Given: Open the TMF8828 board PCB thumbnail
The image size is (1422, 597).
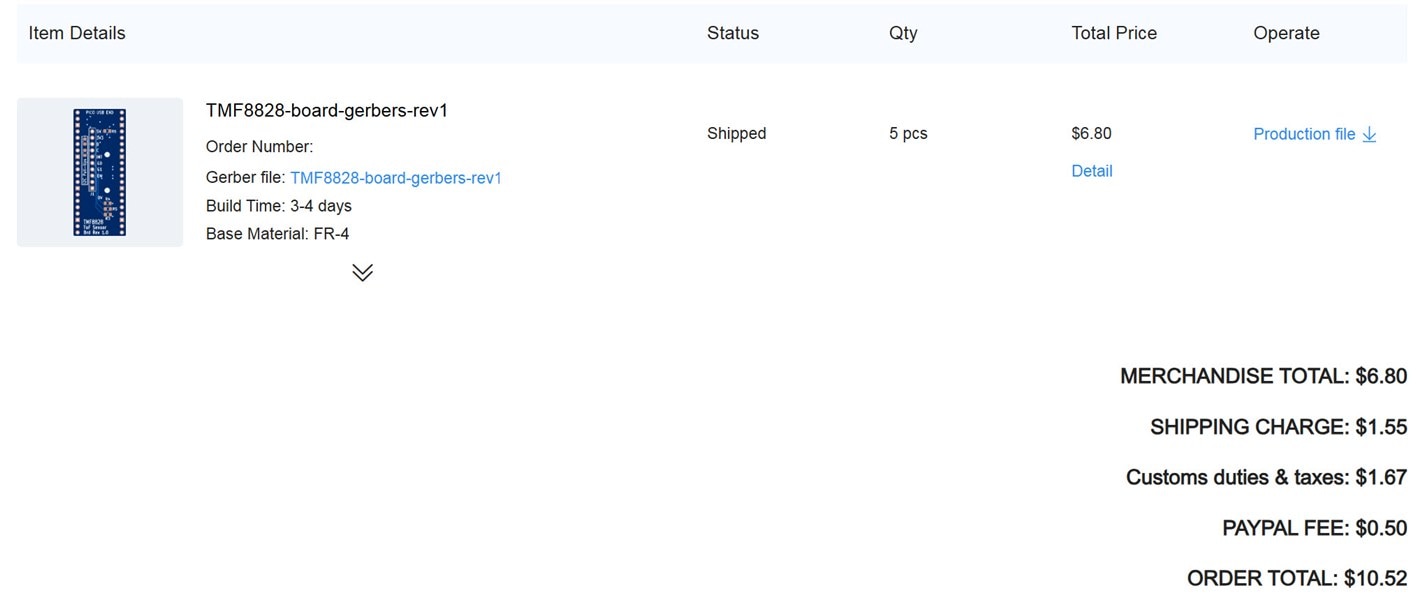Looking at the screenshot, I should [x=100, y=172].
